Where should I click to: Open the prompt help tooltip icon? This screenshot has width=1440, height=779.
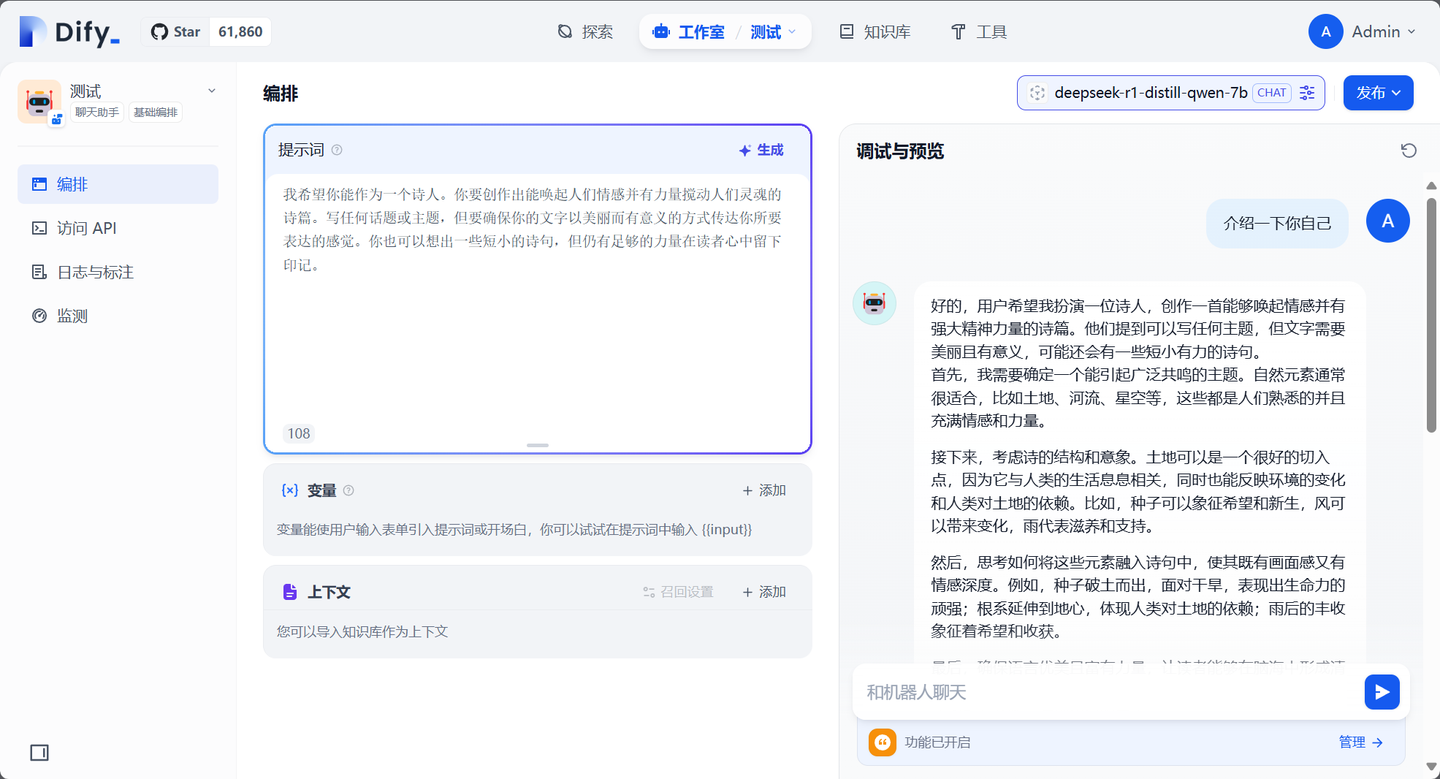337,149
